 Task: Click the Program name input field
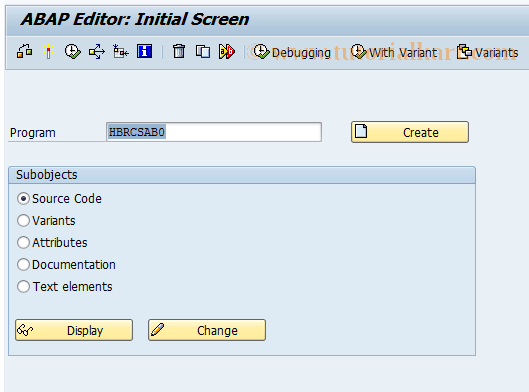tap(214, 132)
